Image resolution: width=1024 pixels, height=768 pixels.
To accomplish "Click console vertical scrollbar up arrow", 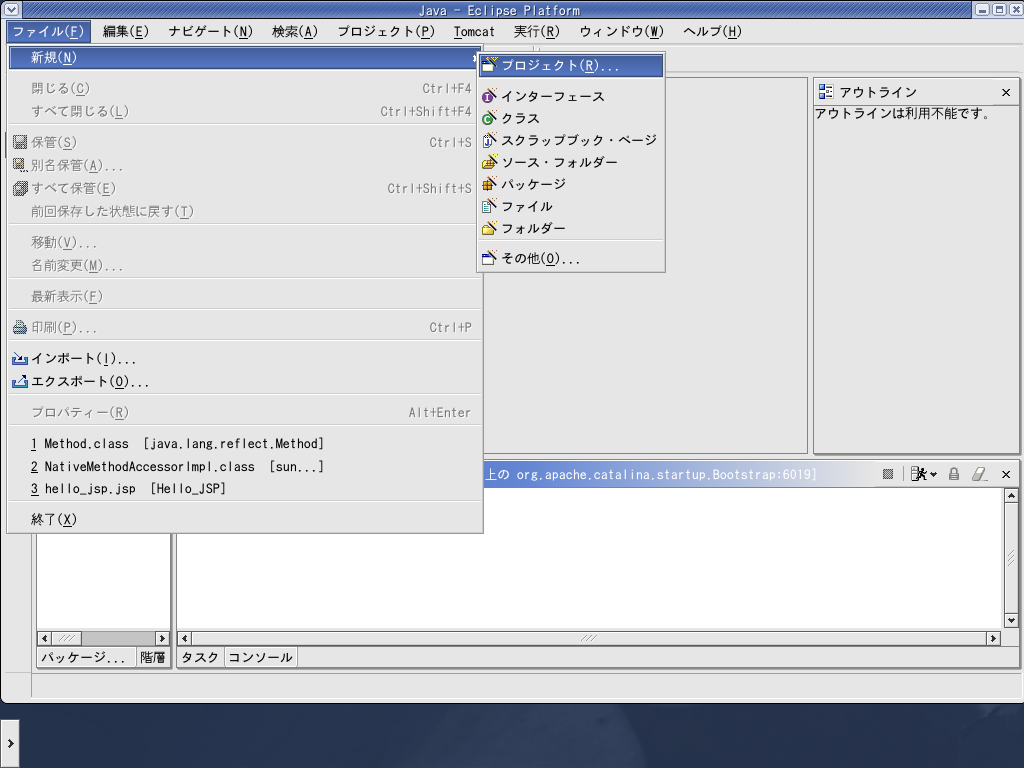I will click(x=1011, y=496).
